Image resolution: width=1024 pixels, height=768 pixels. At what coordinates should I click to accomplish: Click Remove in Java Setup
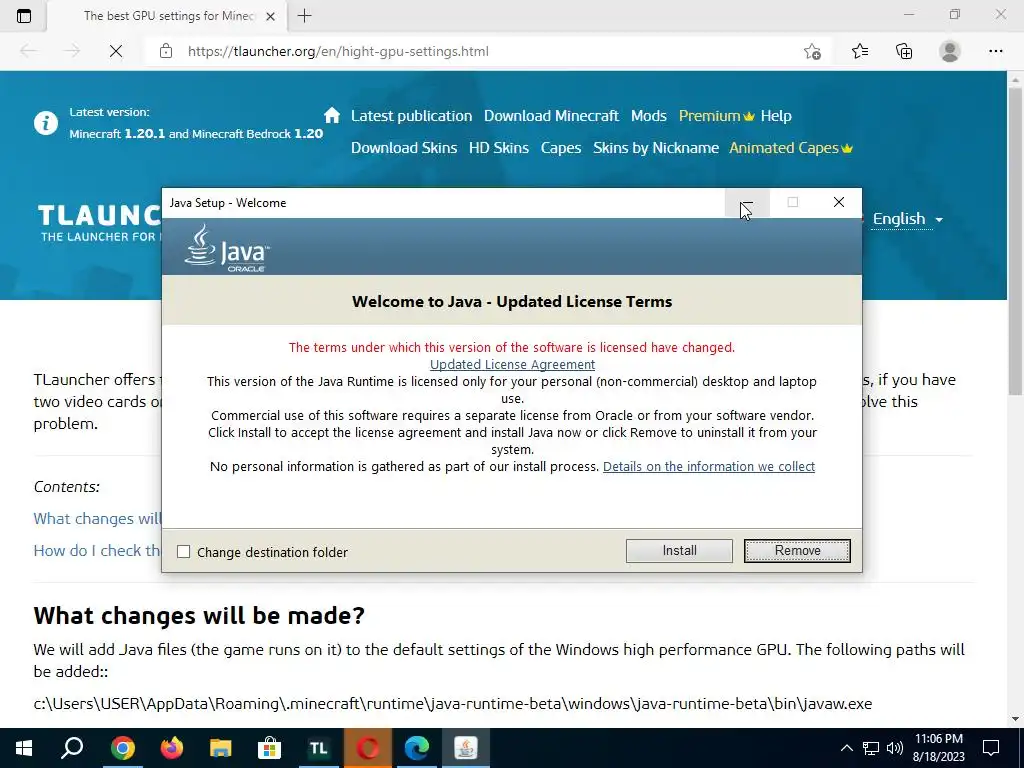pyautogui.click(x=797, y=551)
